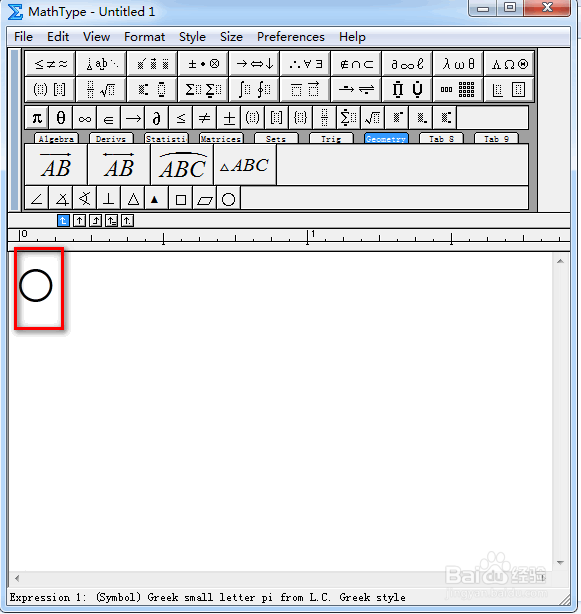Insert the vector AB with right arrow
Viewport: 581px width, 614px height.
click(56, 164)
